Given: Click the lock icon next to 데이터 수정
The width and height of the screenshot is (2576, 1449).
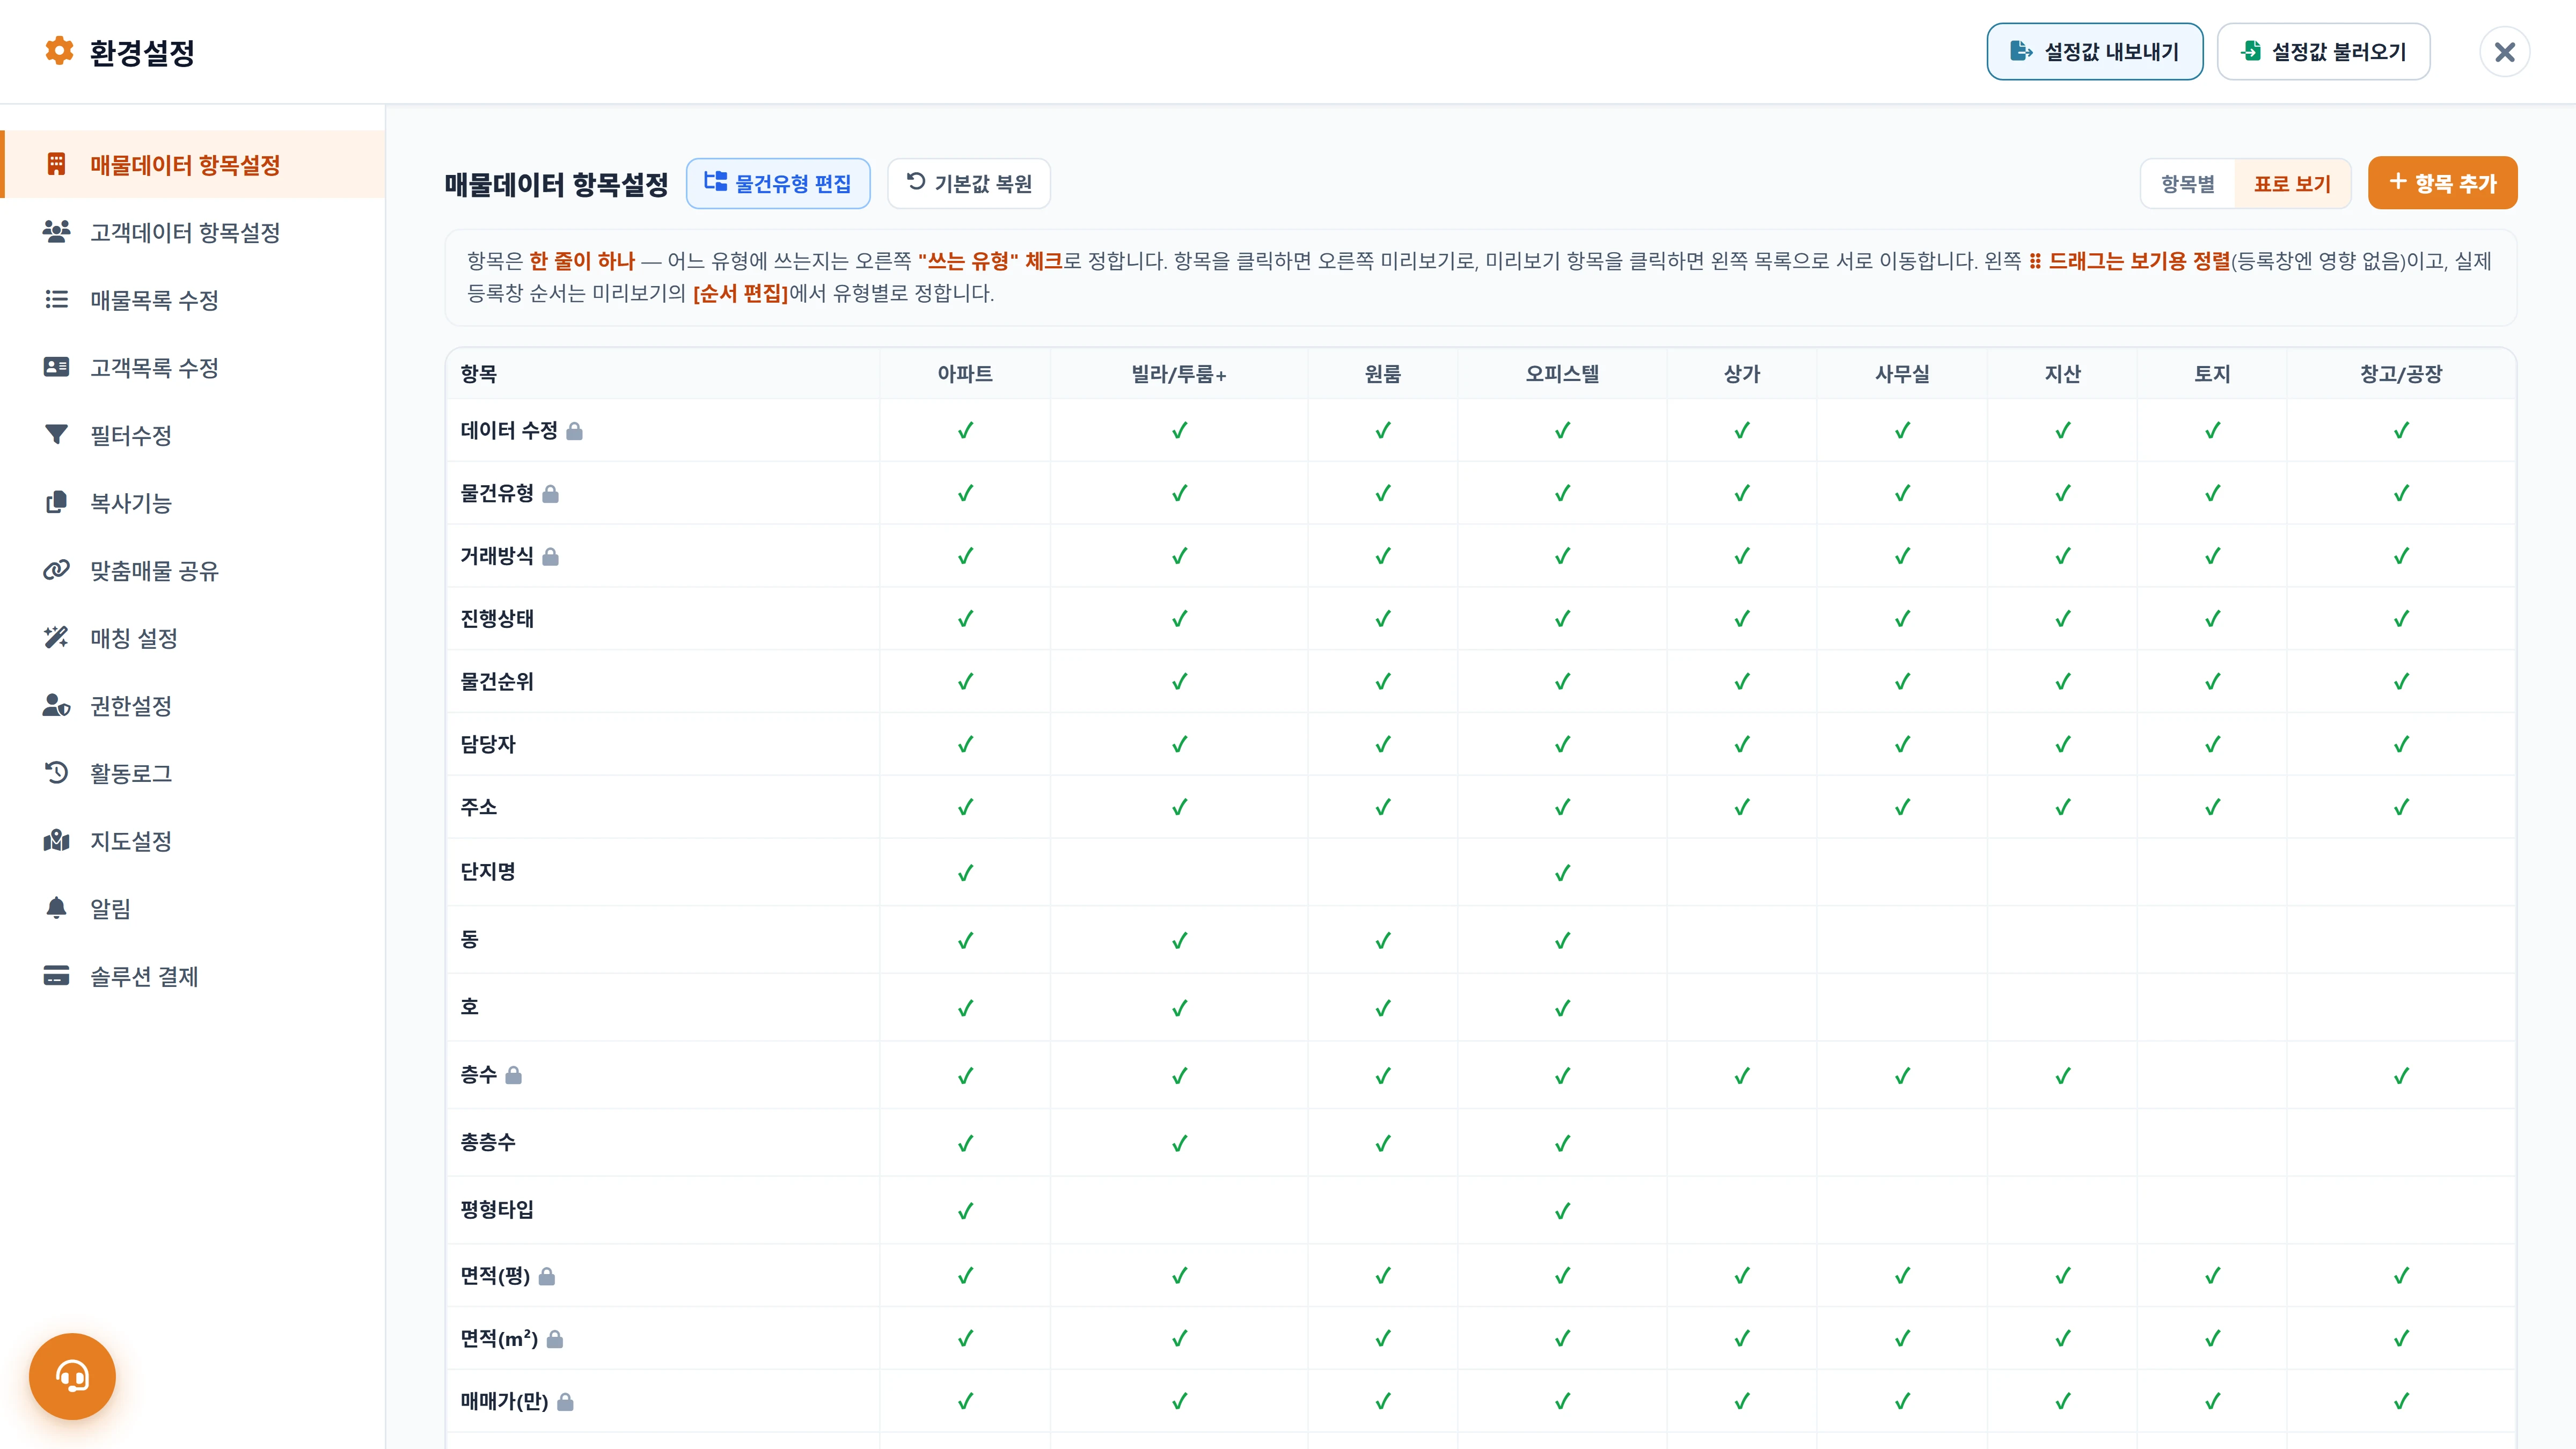Looking at the screenshot, I should 574,431.
